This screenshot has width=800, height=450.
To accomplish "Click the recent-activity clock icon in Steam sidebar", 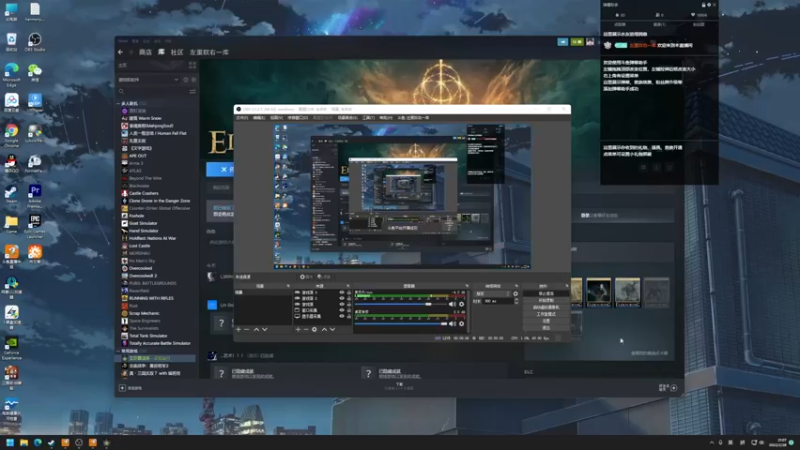I will pos(186,80).
